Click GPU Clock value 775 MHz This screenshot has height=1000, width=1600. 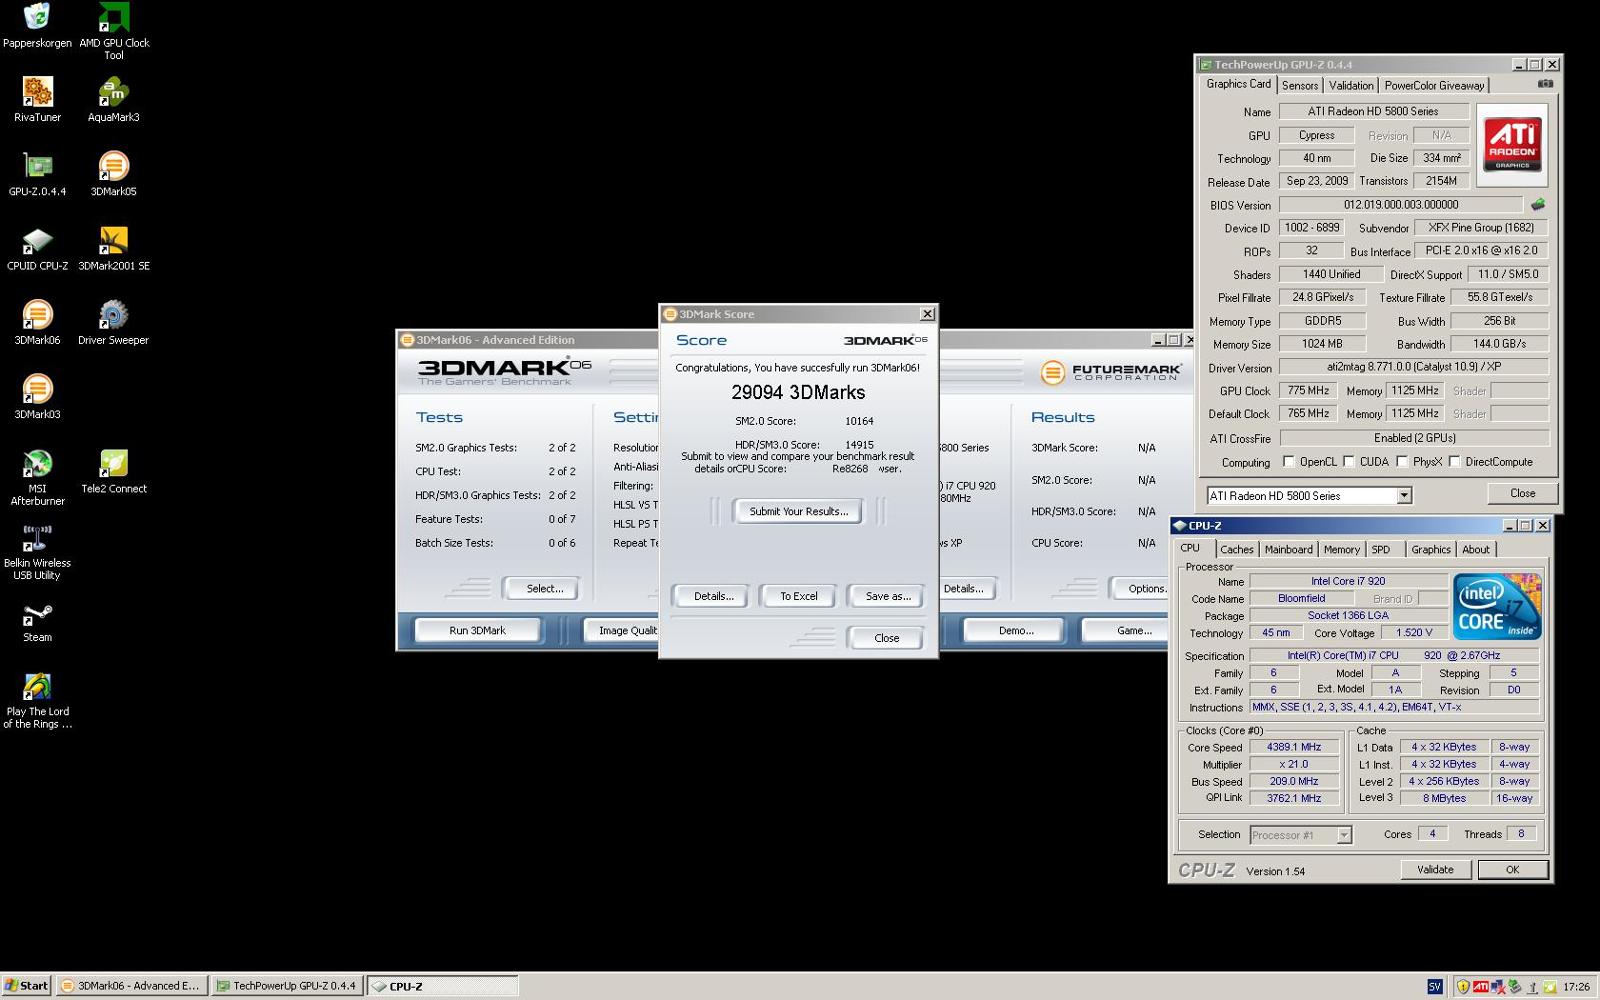pyautogui.click(x=1308, y=391)
